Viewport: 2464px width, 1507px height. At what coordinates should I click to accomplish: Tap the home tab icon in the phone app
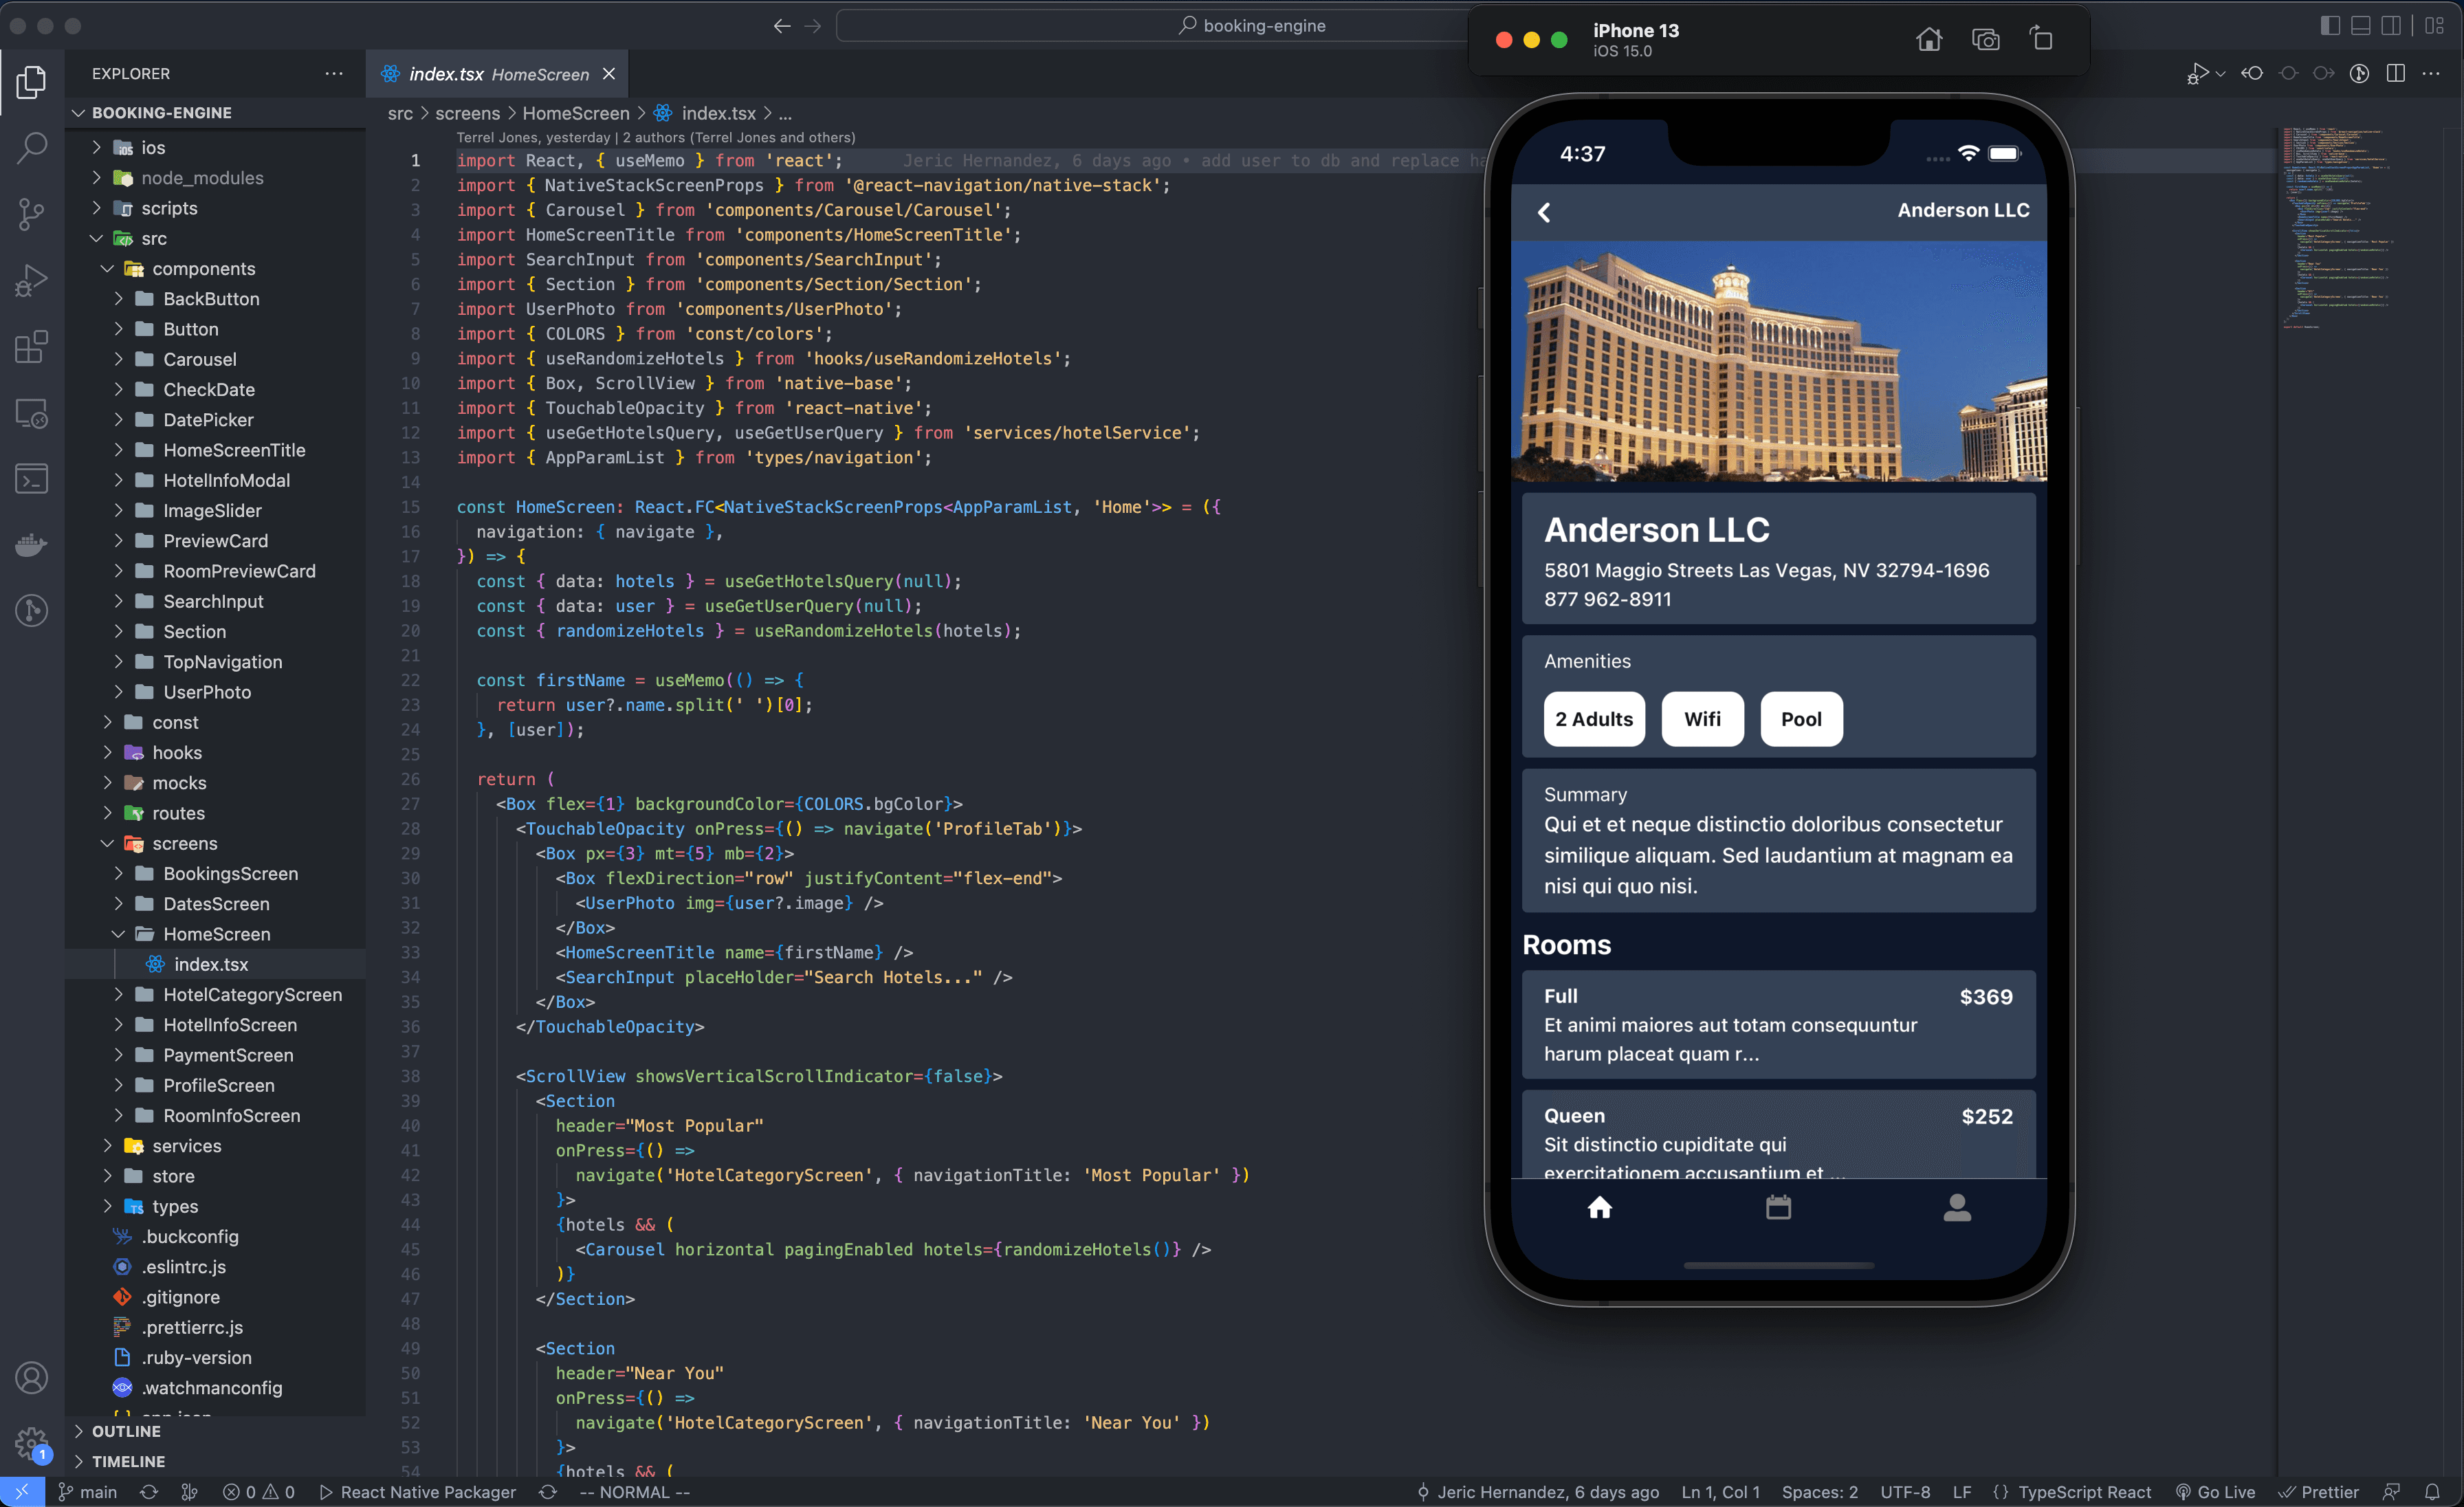tap(1600, 1208)
